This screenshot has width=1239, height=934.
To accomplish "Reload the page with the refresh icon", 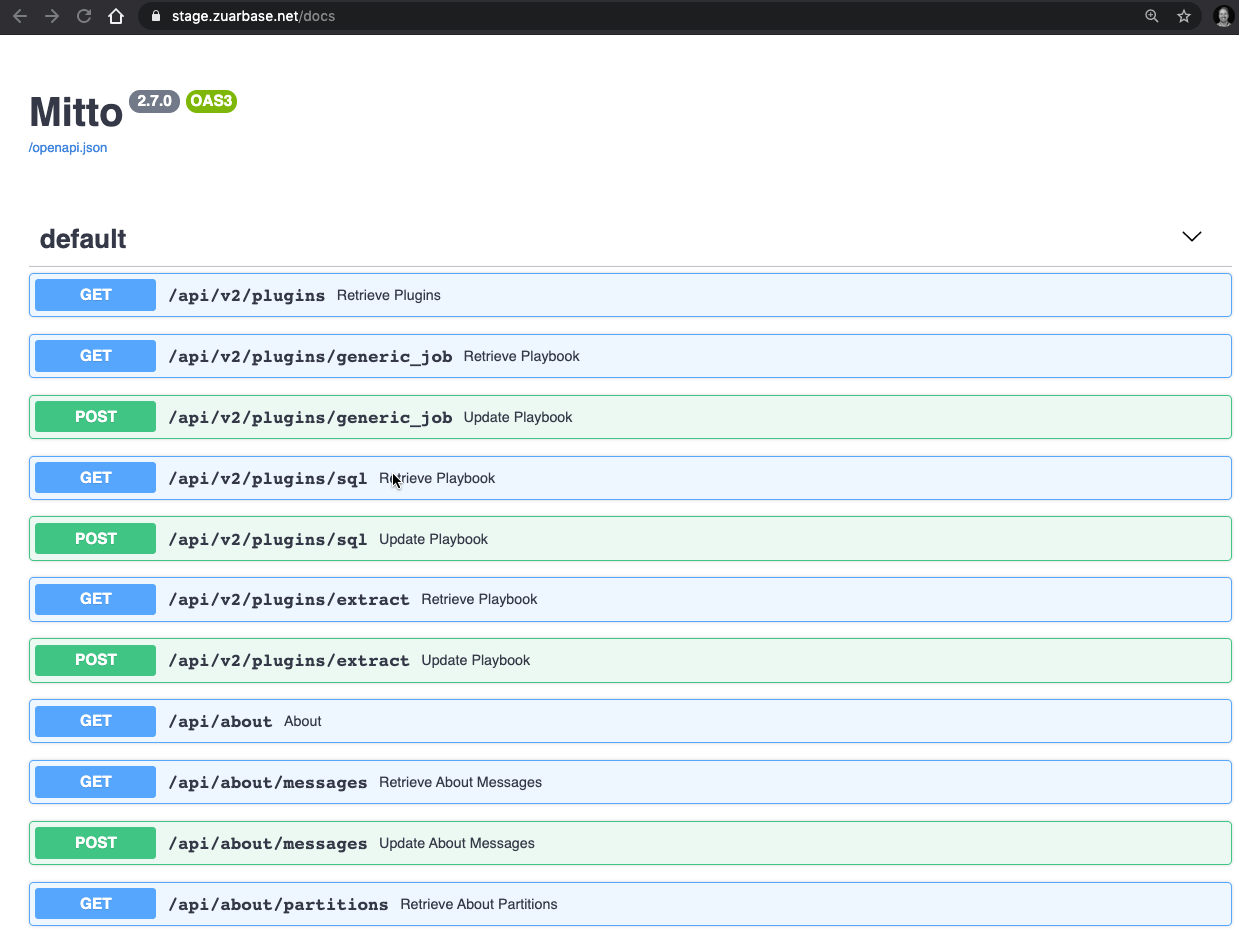I will tap(84, 16).
